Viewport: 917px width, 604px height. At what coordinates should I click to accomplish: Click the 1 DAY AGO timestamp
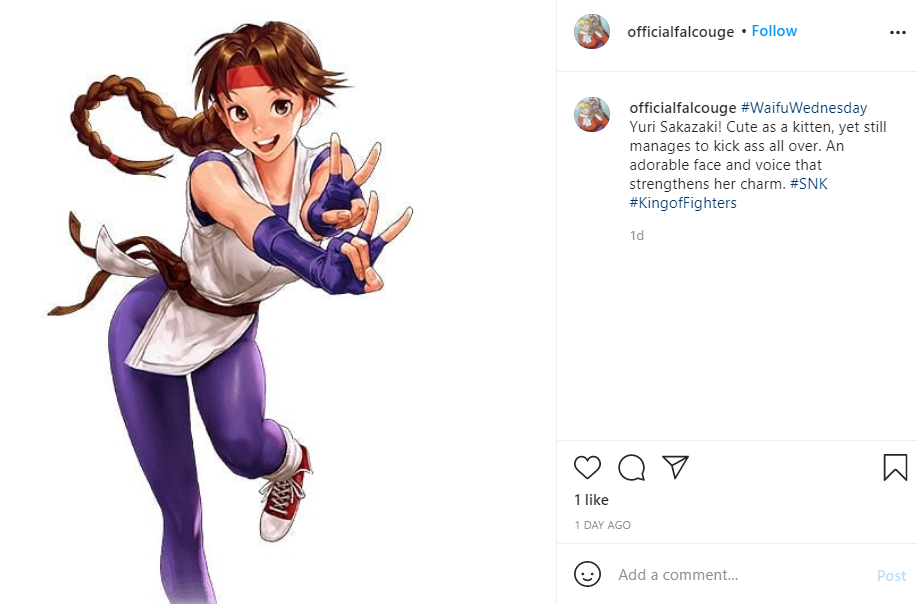pyautogui.click(x=602, y=525)
